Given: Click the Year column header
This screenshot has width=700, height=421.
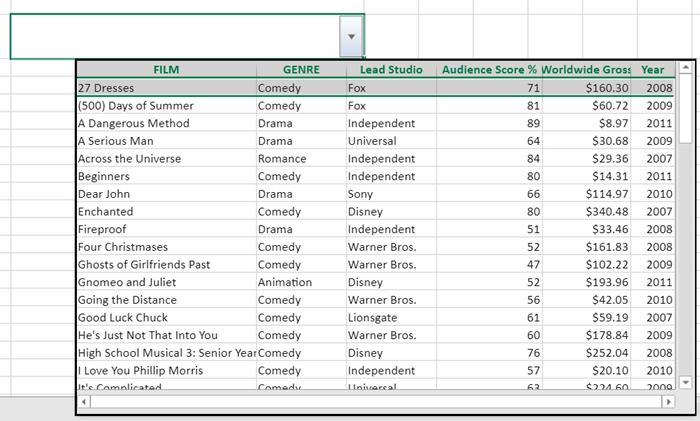Looking at the screenshot, I should click(x=652, y=70).
